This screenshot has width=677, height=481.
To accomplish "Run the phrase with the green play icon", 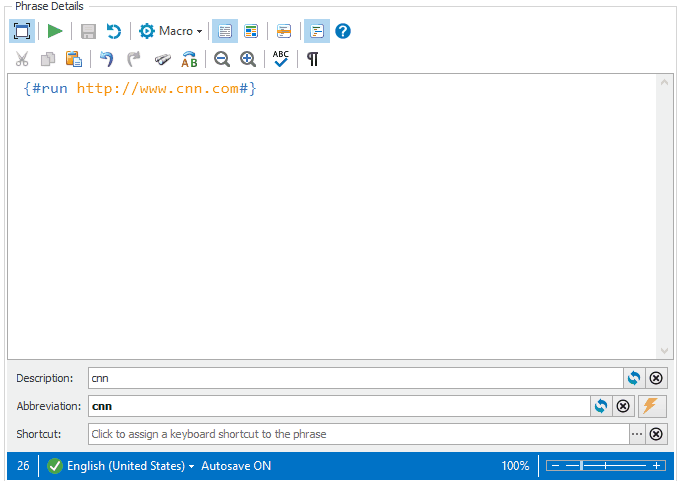I will pos(55,31).
